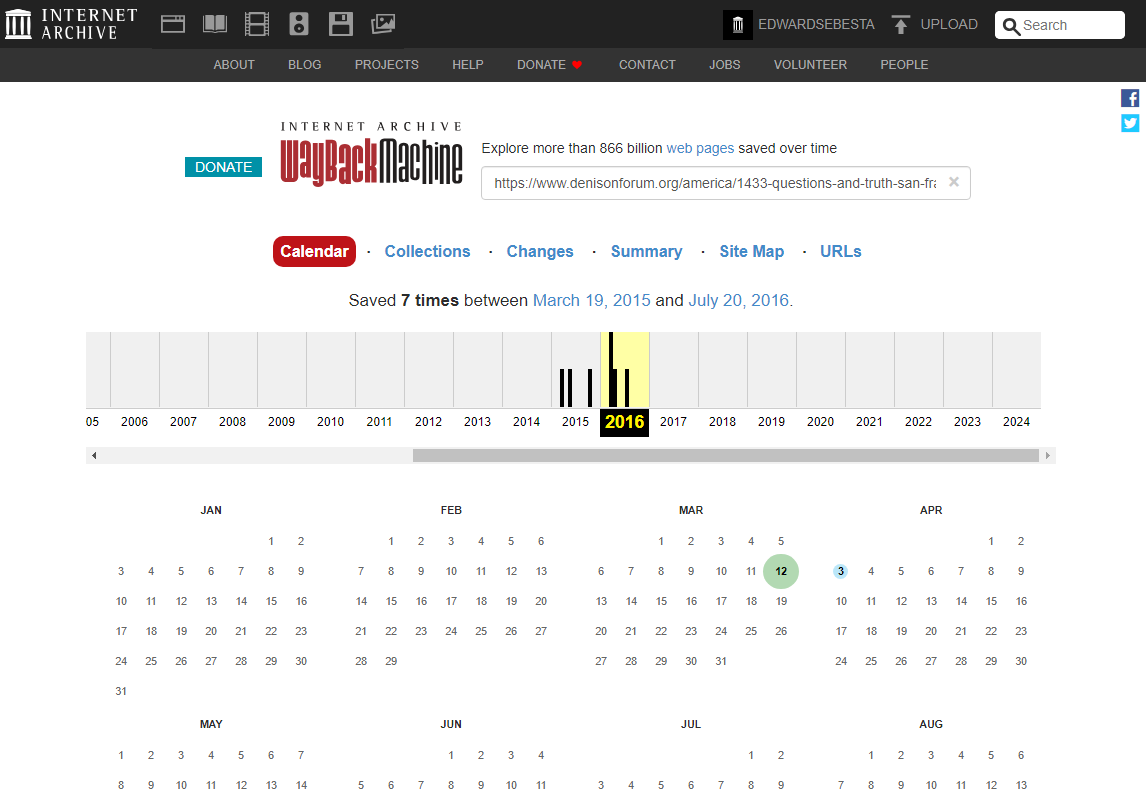Open the CONTACT menu item
Viewport: 1146px width, 807px height.
pyautogui.click(x=647, y=65)
